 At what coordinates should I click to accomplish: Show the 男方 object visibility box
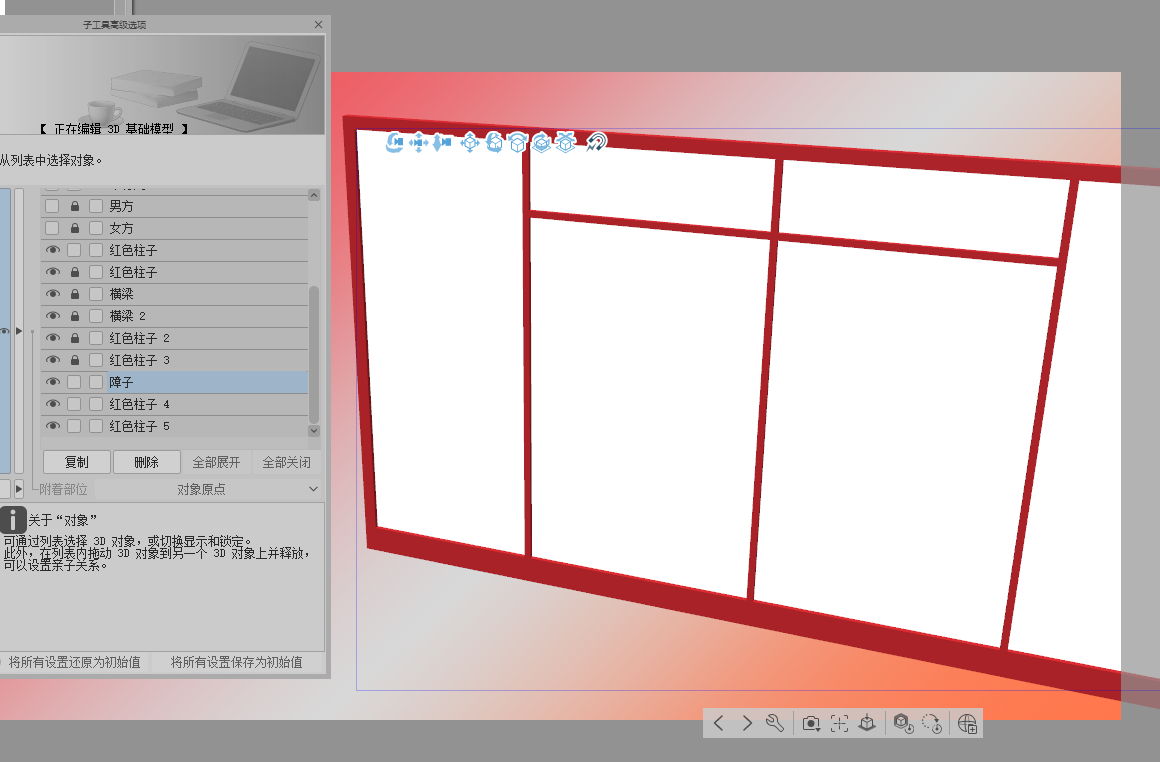[x=53, y=206]
